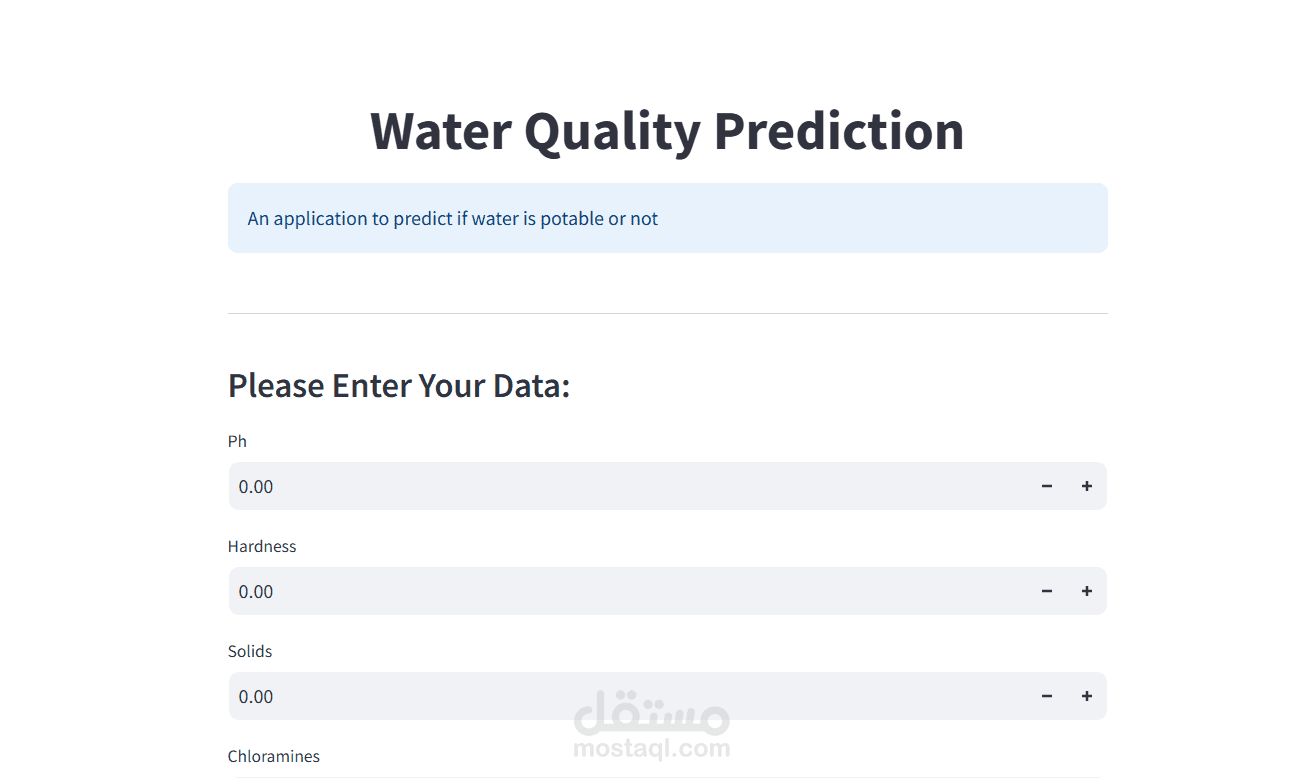Click the plus button for Solids

click(x=1086, y=696)
